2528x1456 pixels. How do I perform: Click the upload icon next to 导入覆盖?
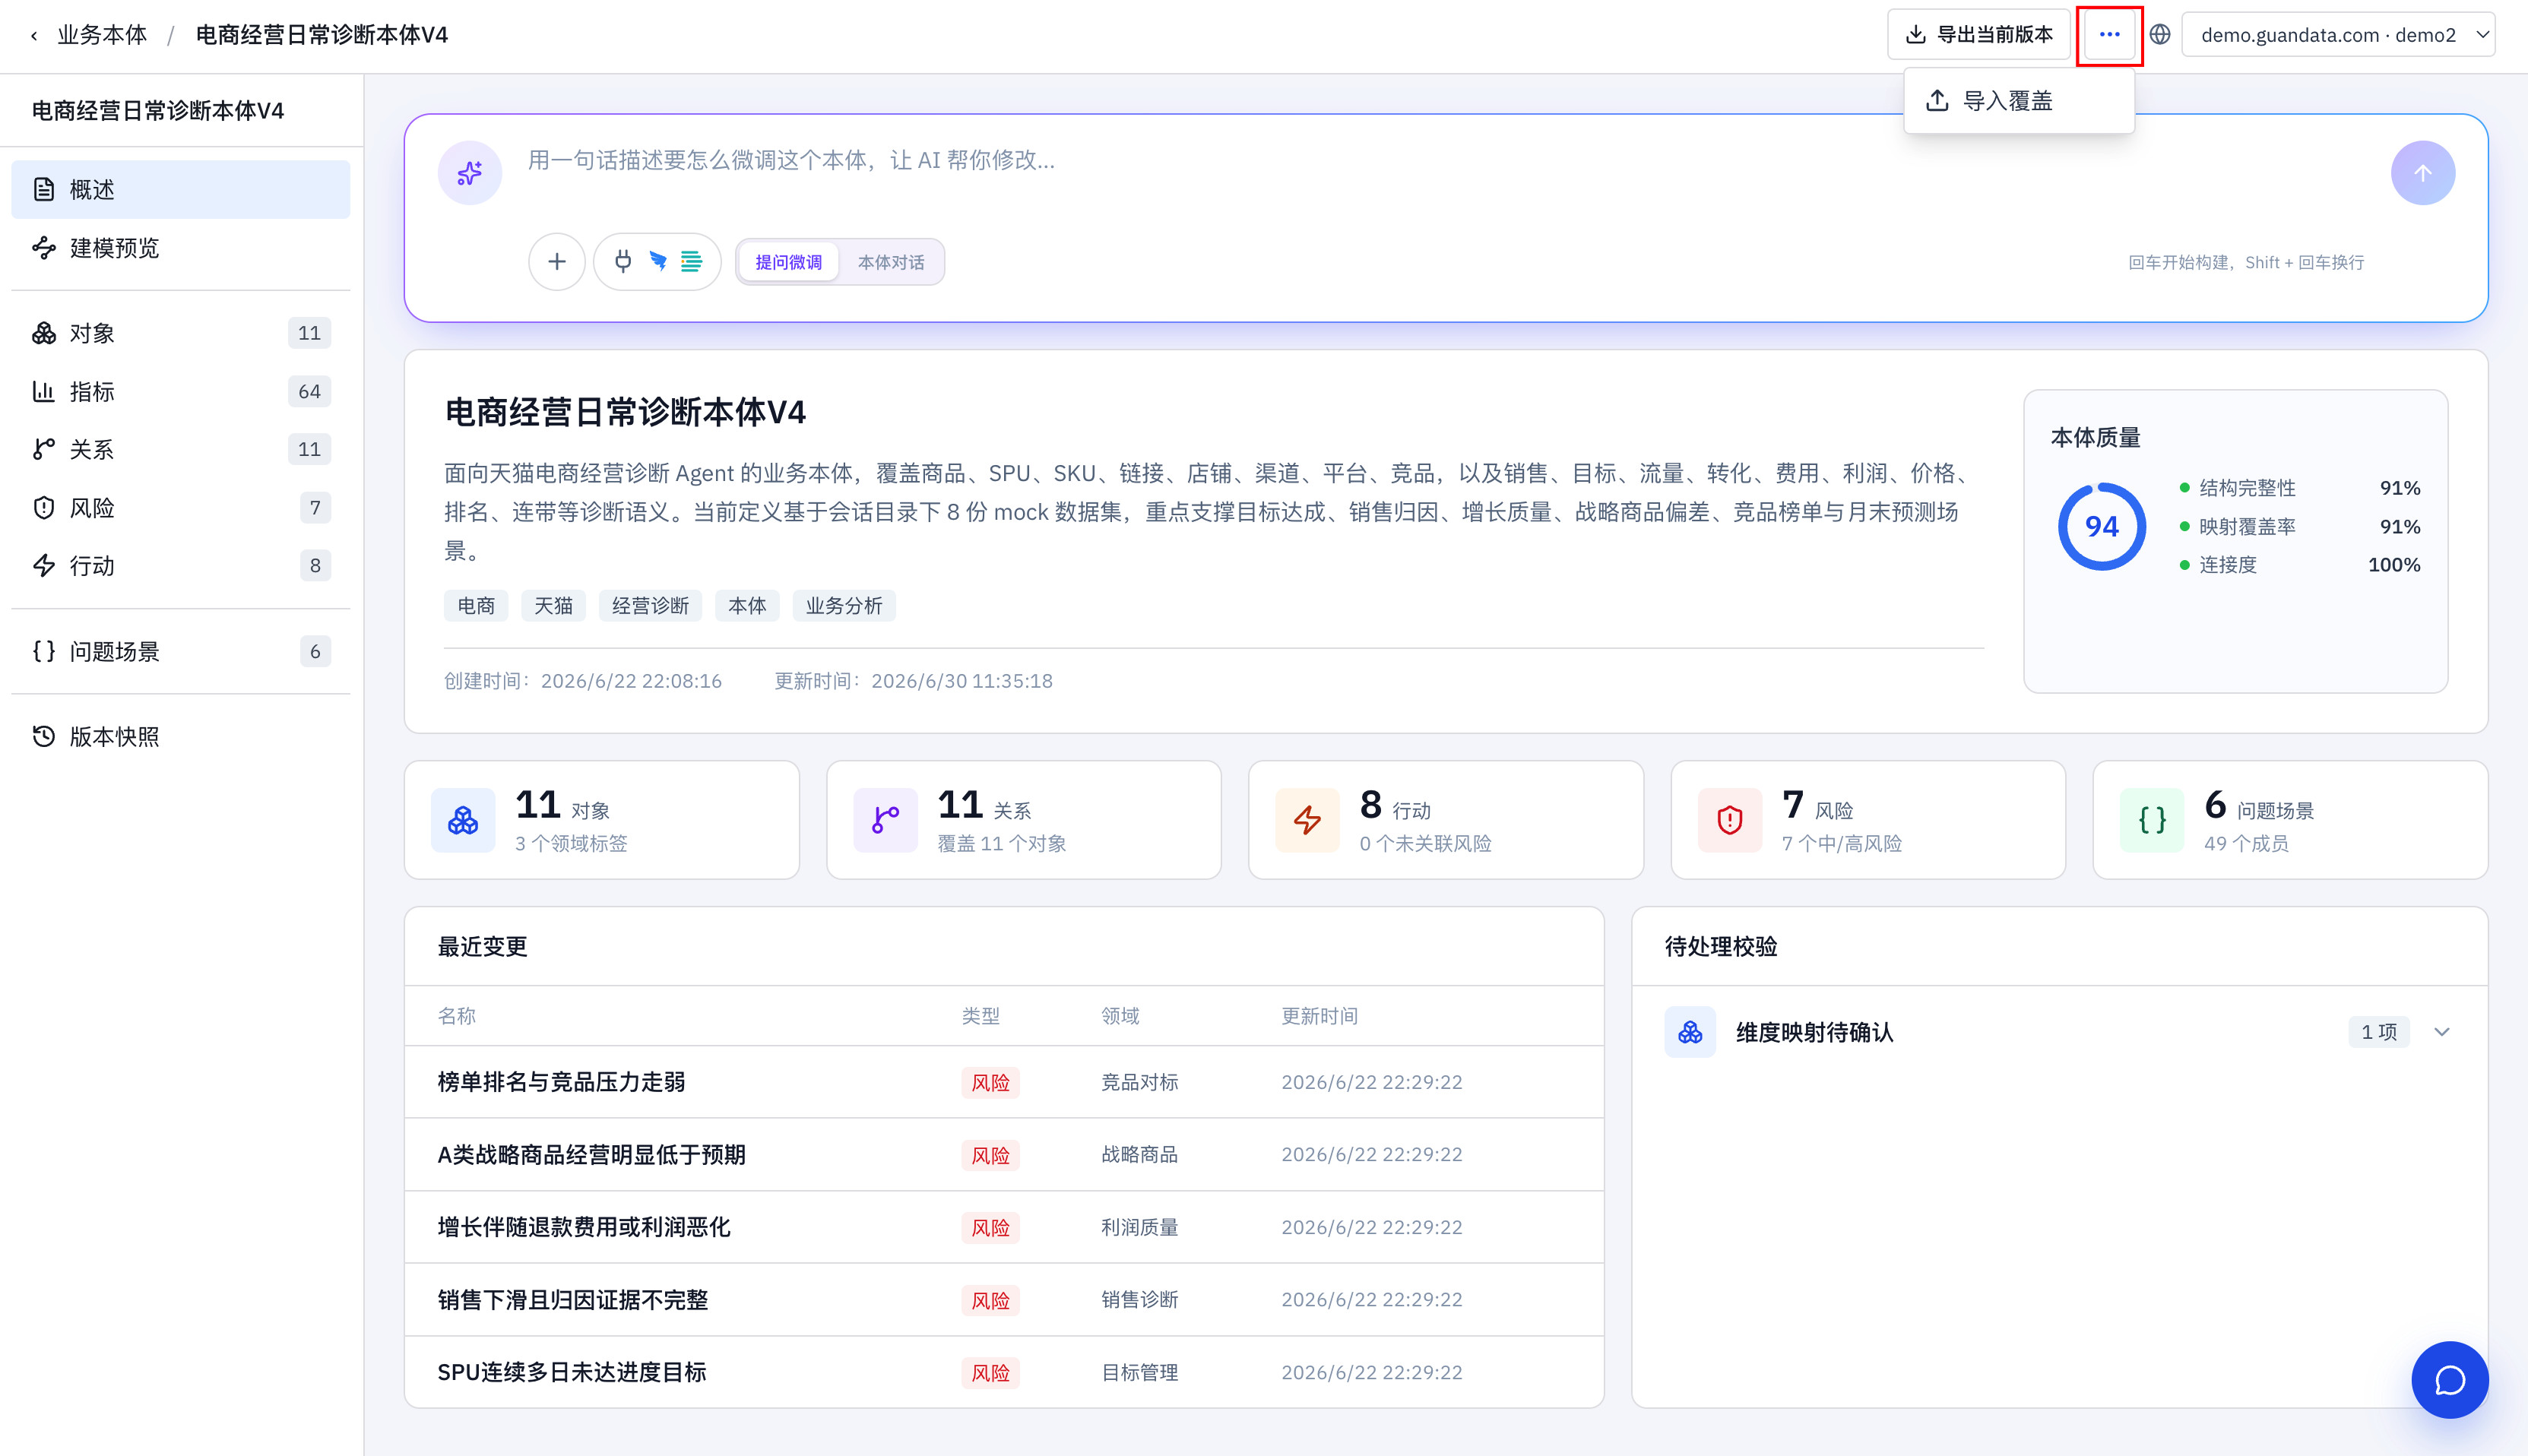[1937, 100]
